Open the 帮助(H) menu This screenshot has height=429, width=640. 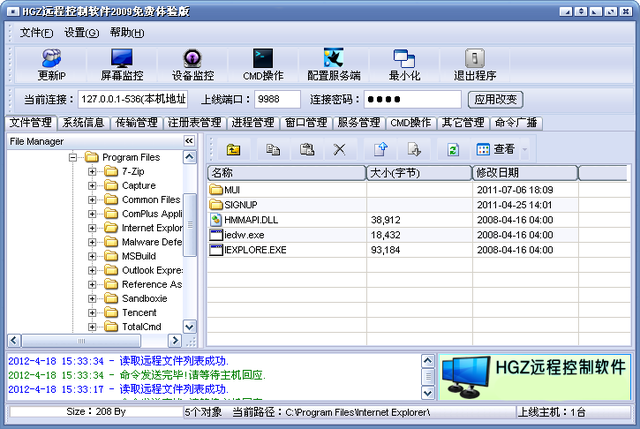point(127,32)
